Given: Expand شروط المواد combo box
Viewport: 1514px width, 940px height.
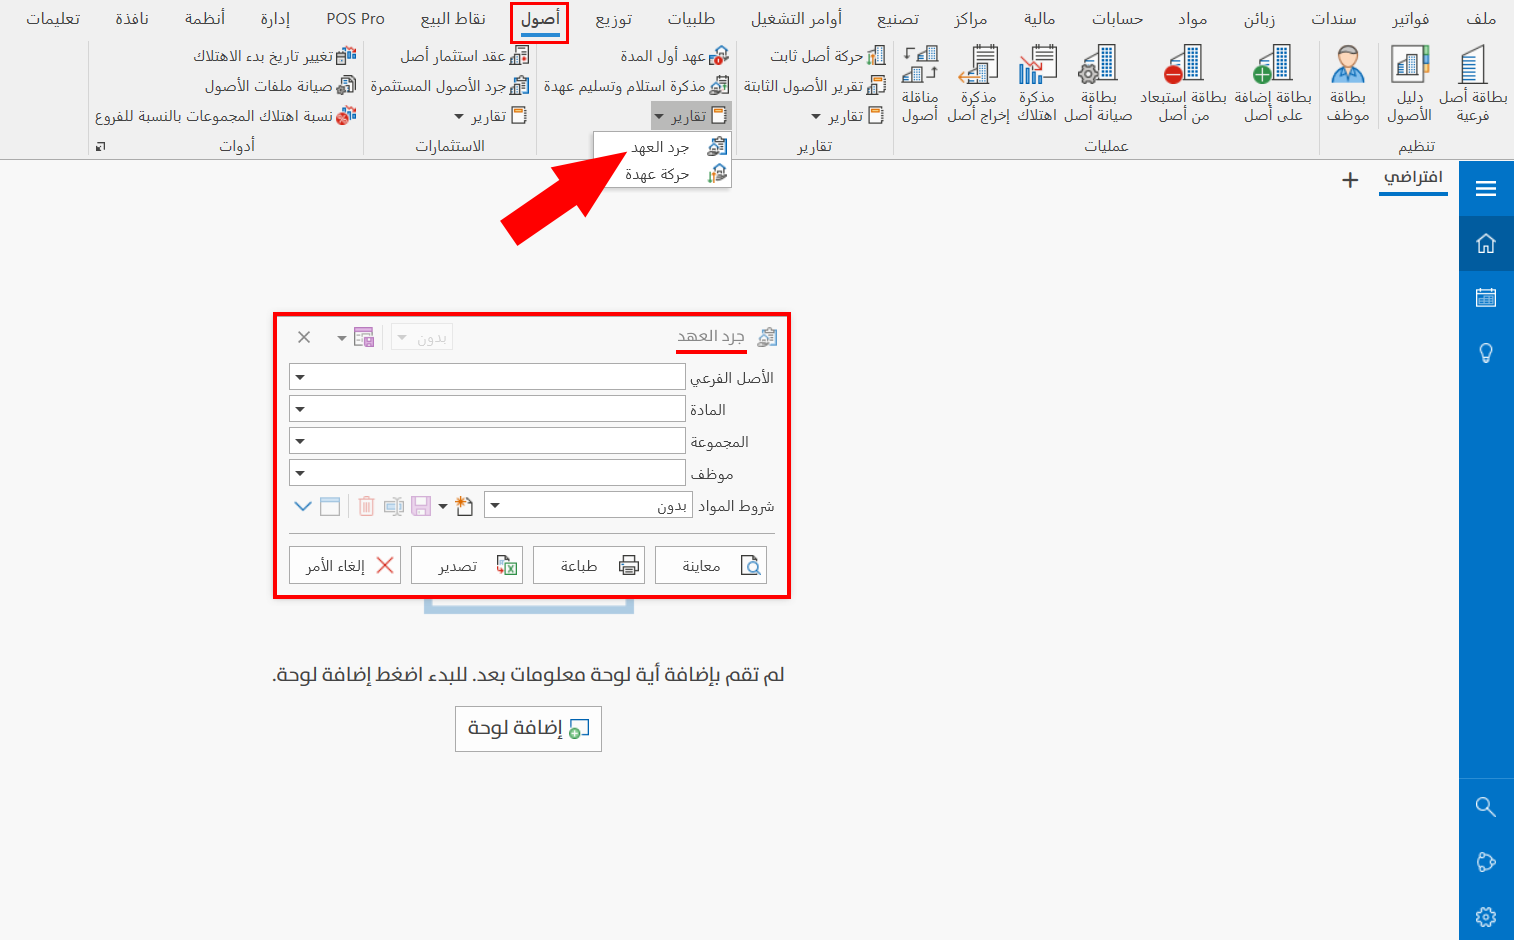Looking at the screenshot, I should click(495, 505).
